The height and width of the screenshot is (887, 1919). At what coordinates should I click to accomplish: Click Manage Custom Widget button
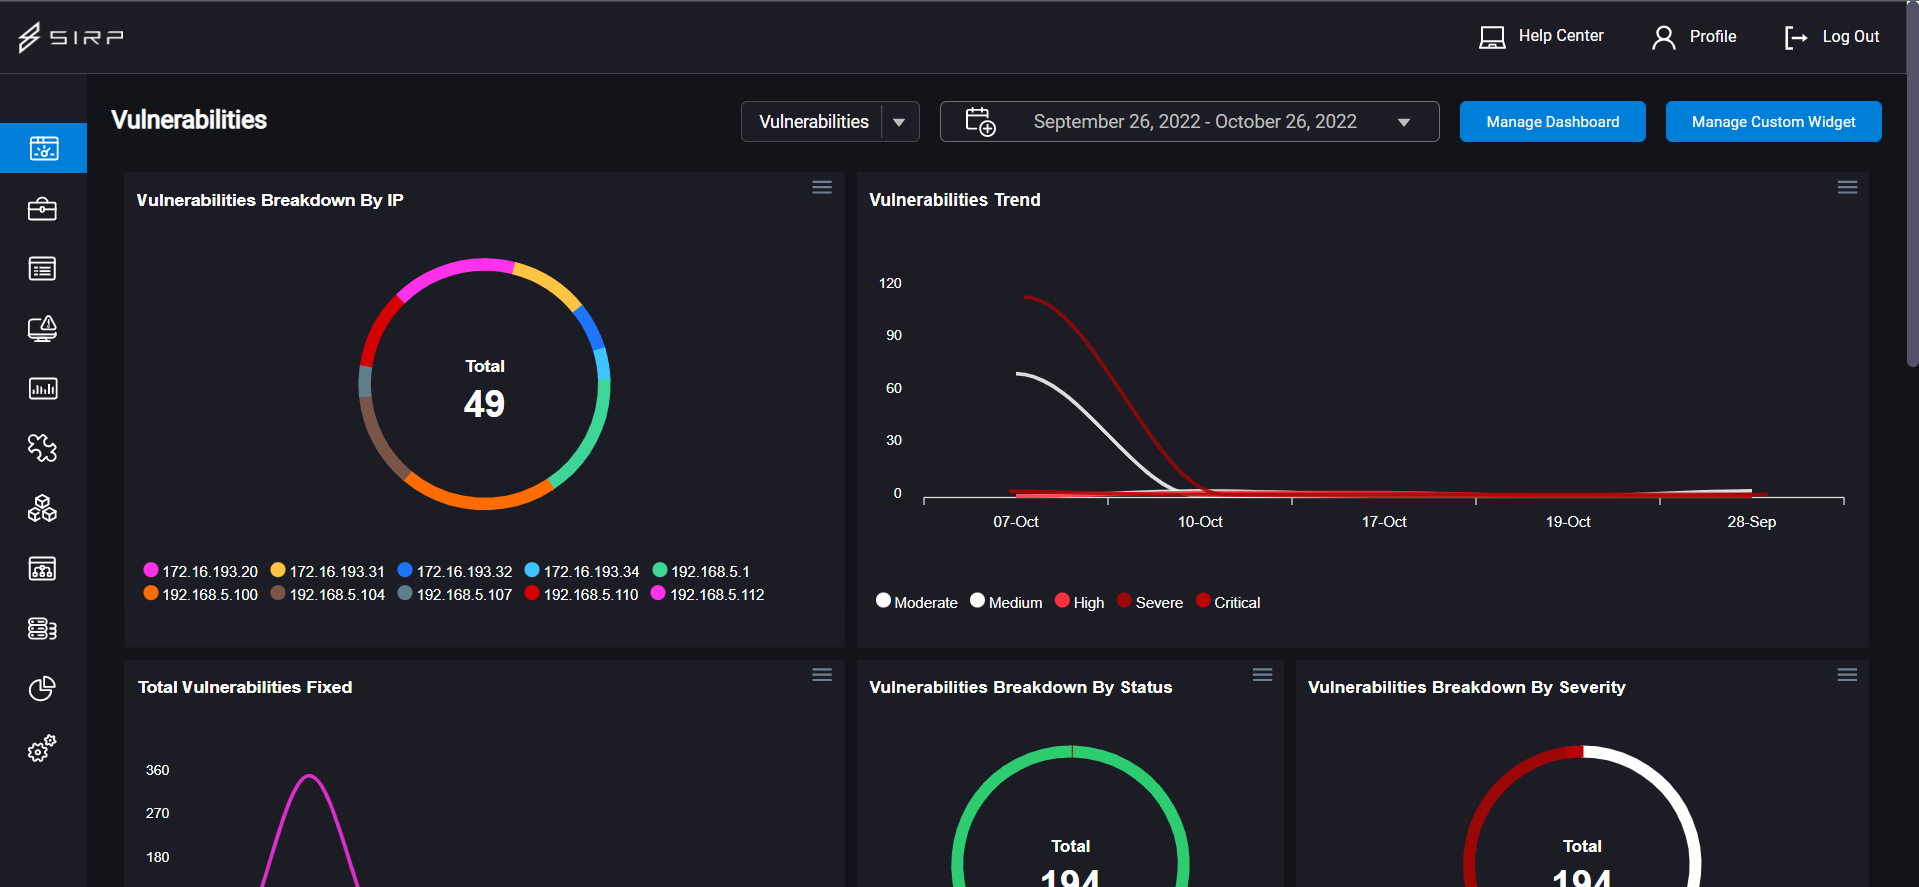pyautogui.click(x=1773, y=121)
